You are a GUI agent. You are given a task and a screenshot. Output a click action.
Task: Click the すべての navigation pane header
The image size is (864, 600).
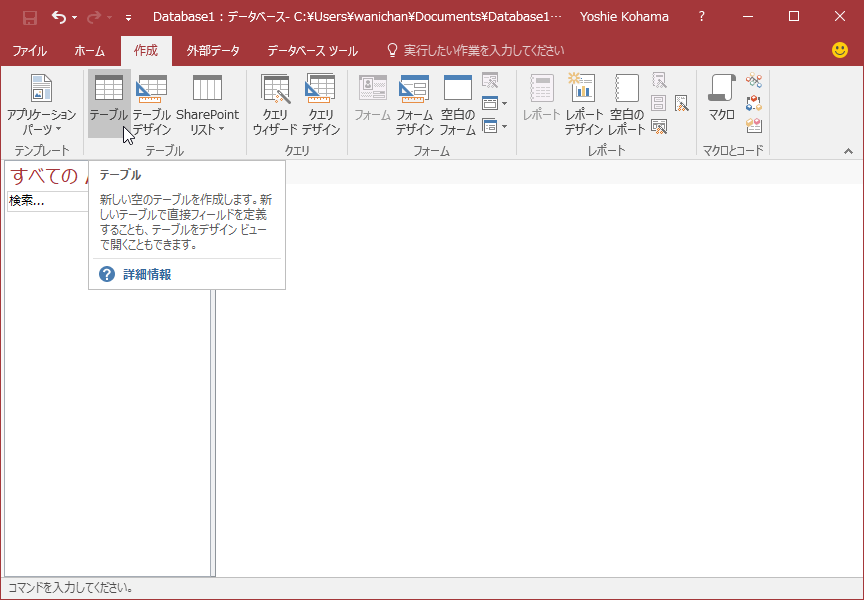coord(44,175)
